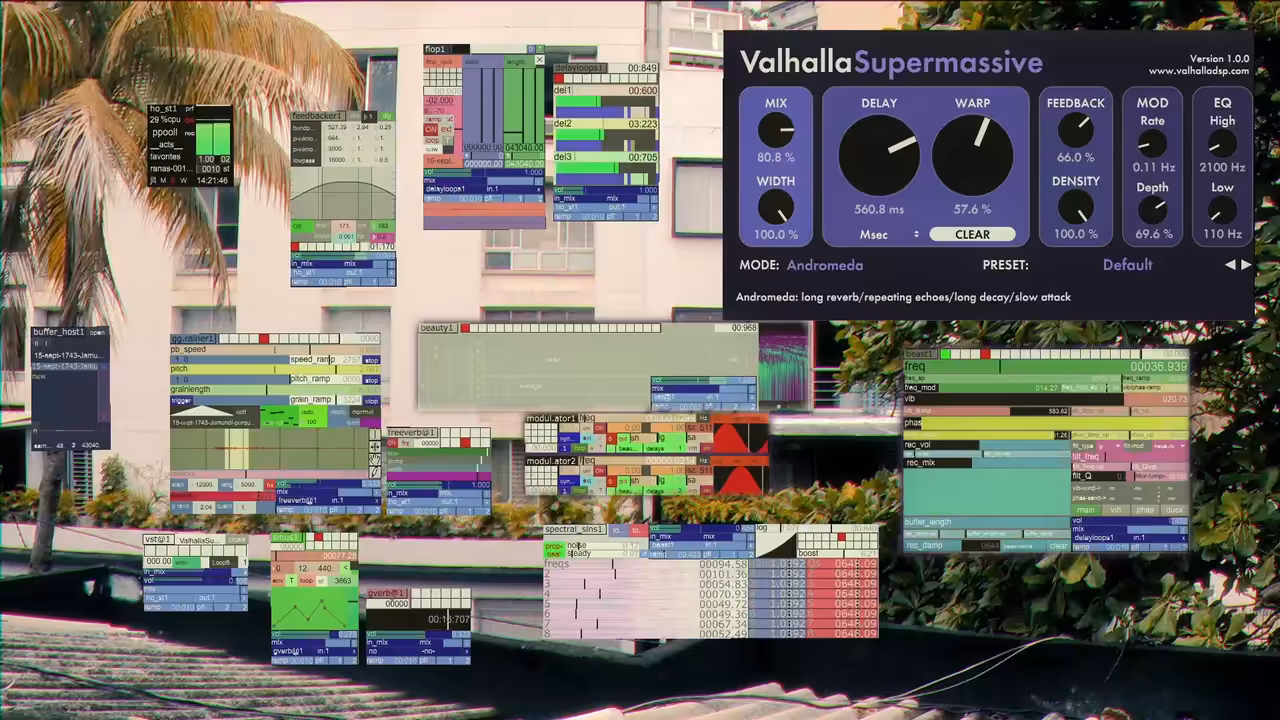Click the feedbacker1 EQ curve display
Viewport: 1280px width, 720px height.
click(x=343, y=193)
